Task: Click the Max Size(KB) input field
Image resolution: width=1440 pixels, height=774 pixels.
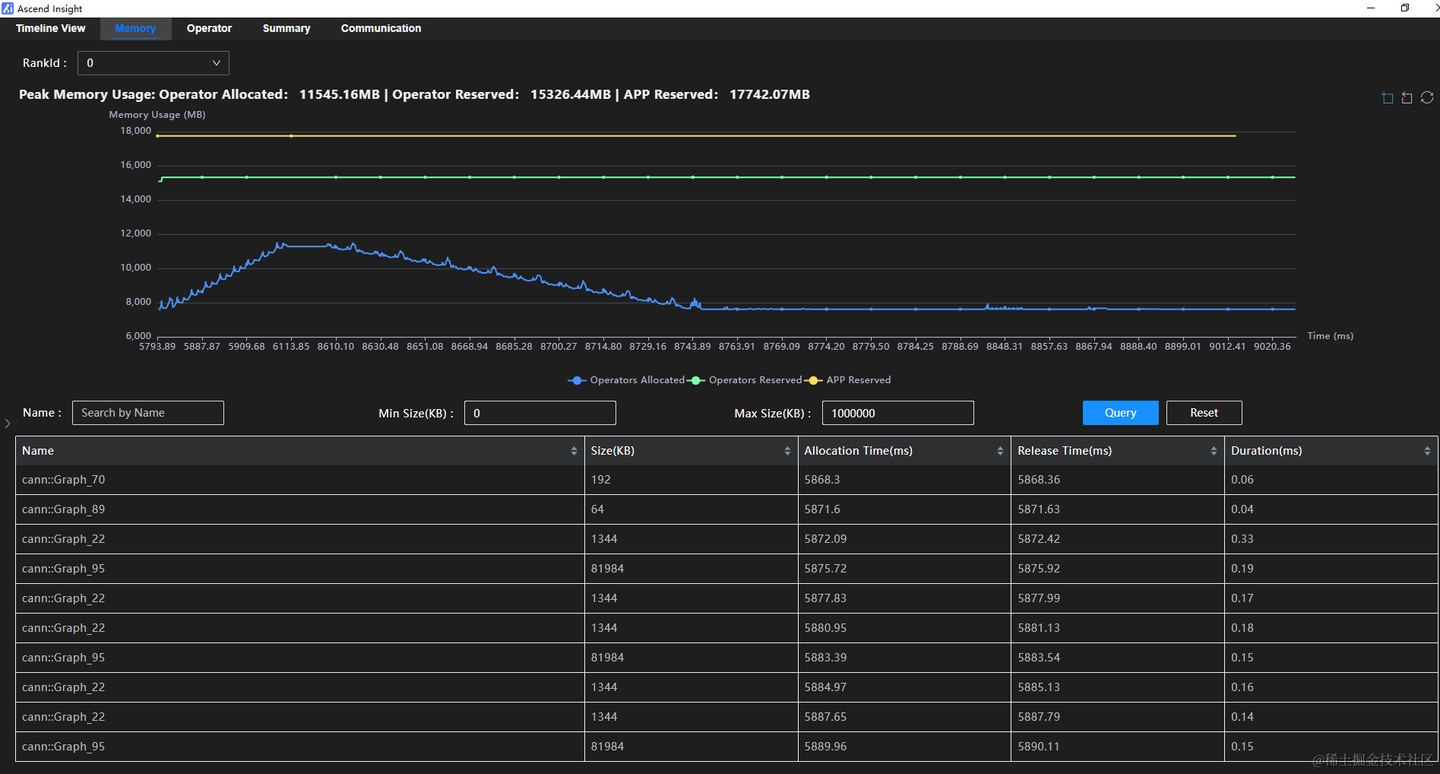Action: click(x=898, y=413)
